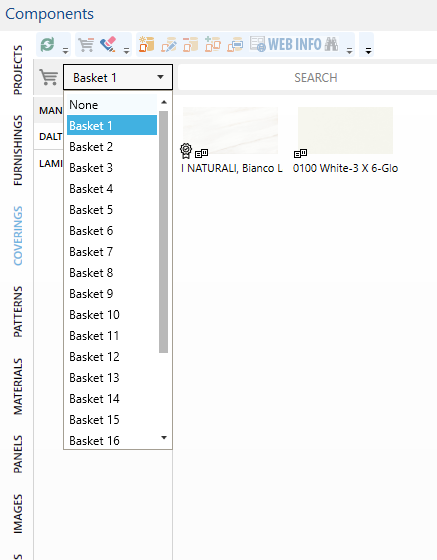
Task: Switch to the MATERIALS side tab
Action: [18, 386]
